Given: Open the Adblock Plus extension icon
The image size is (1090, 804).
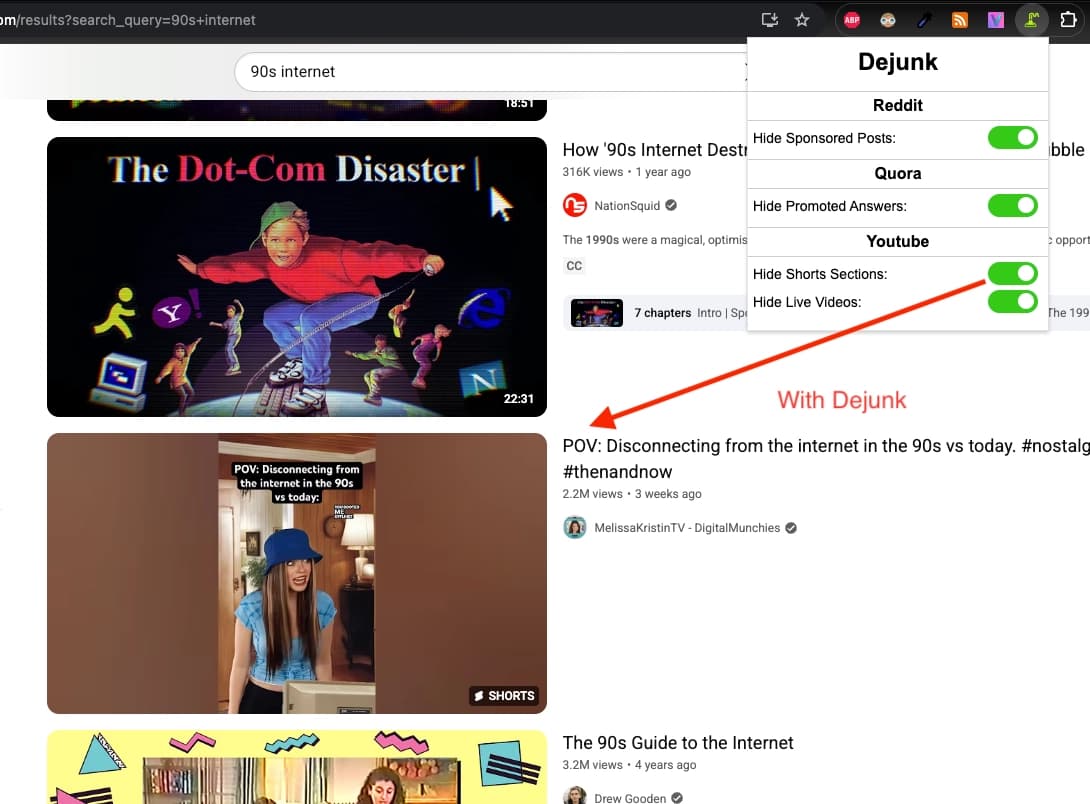Looking at the screenshot, I should point(851,19).
